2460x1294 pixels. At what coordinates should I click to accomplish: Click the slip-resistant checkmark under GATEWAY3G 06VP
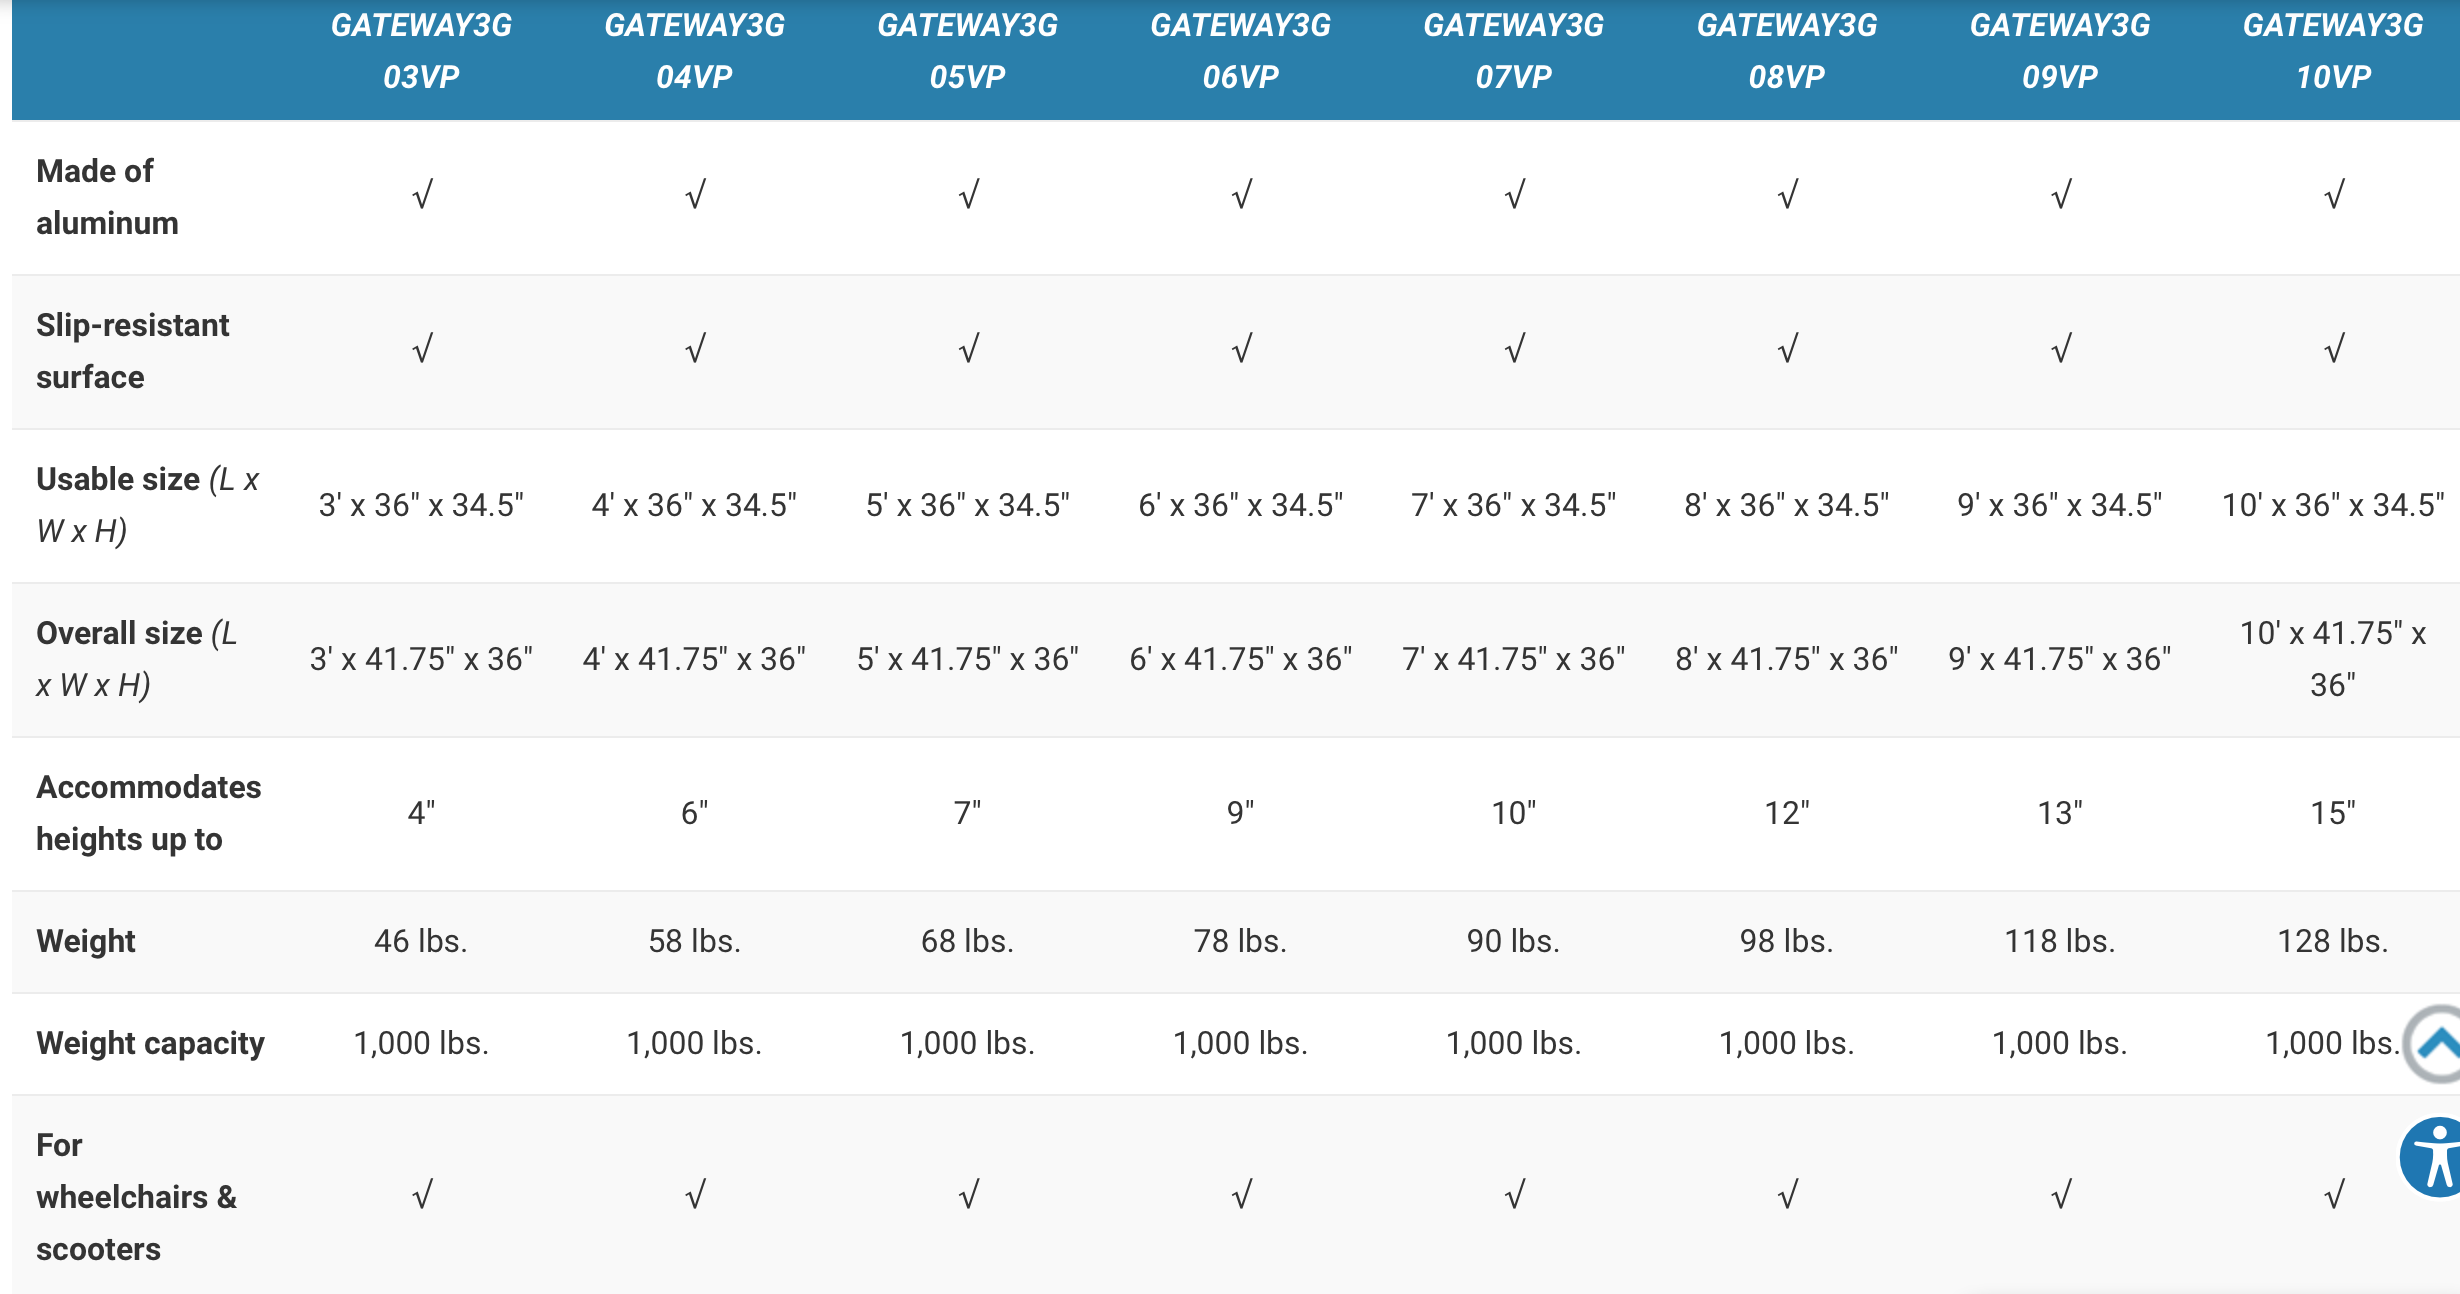[x=1241, y=349]
